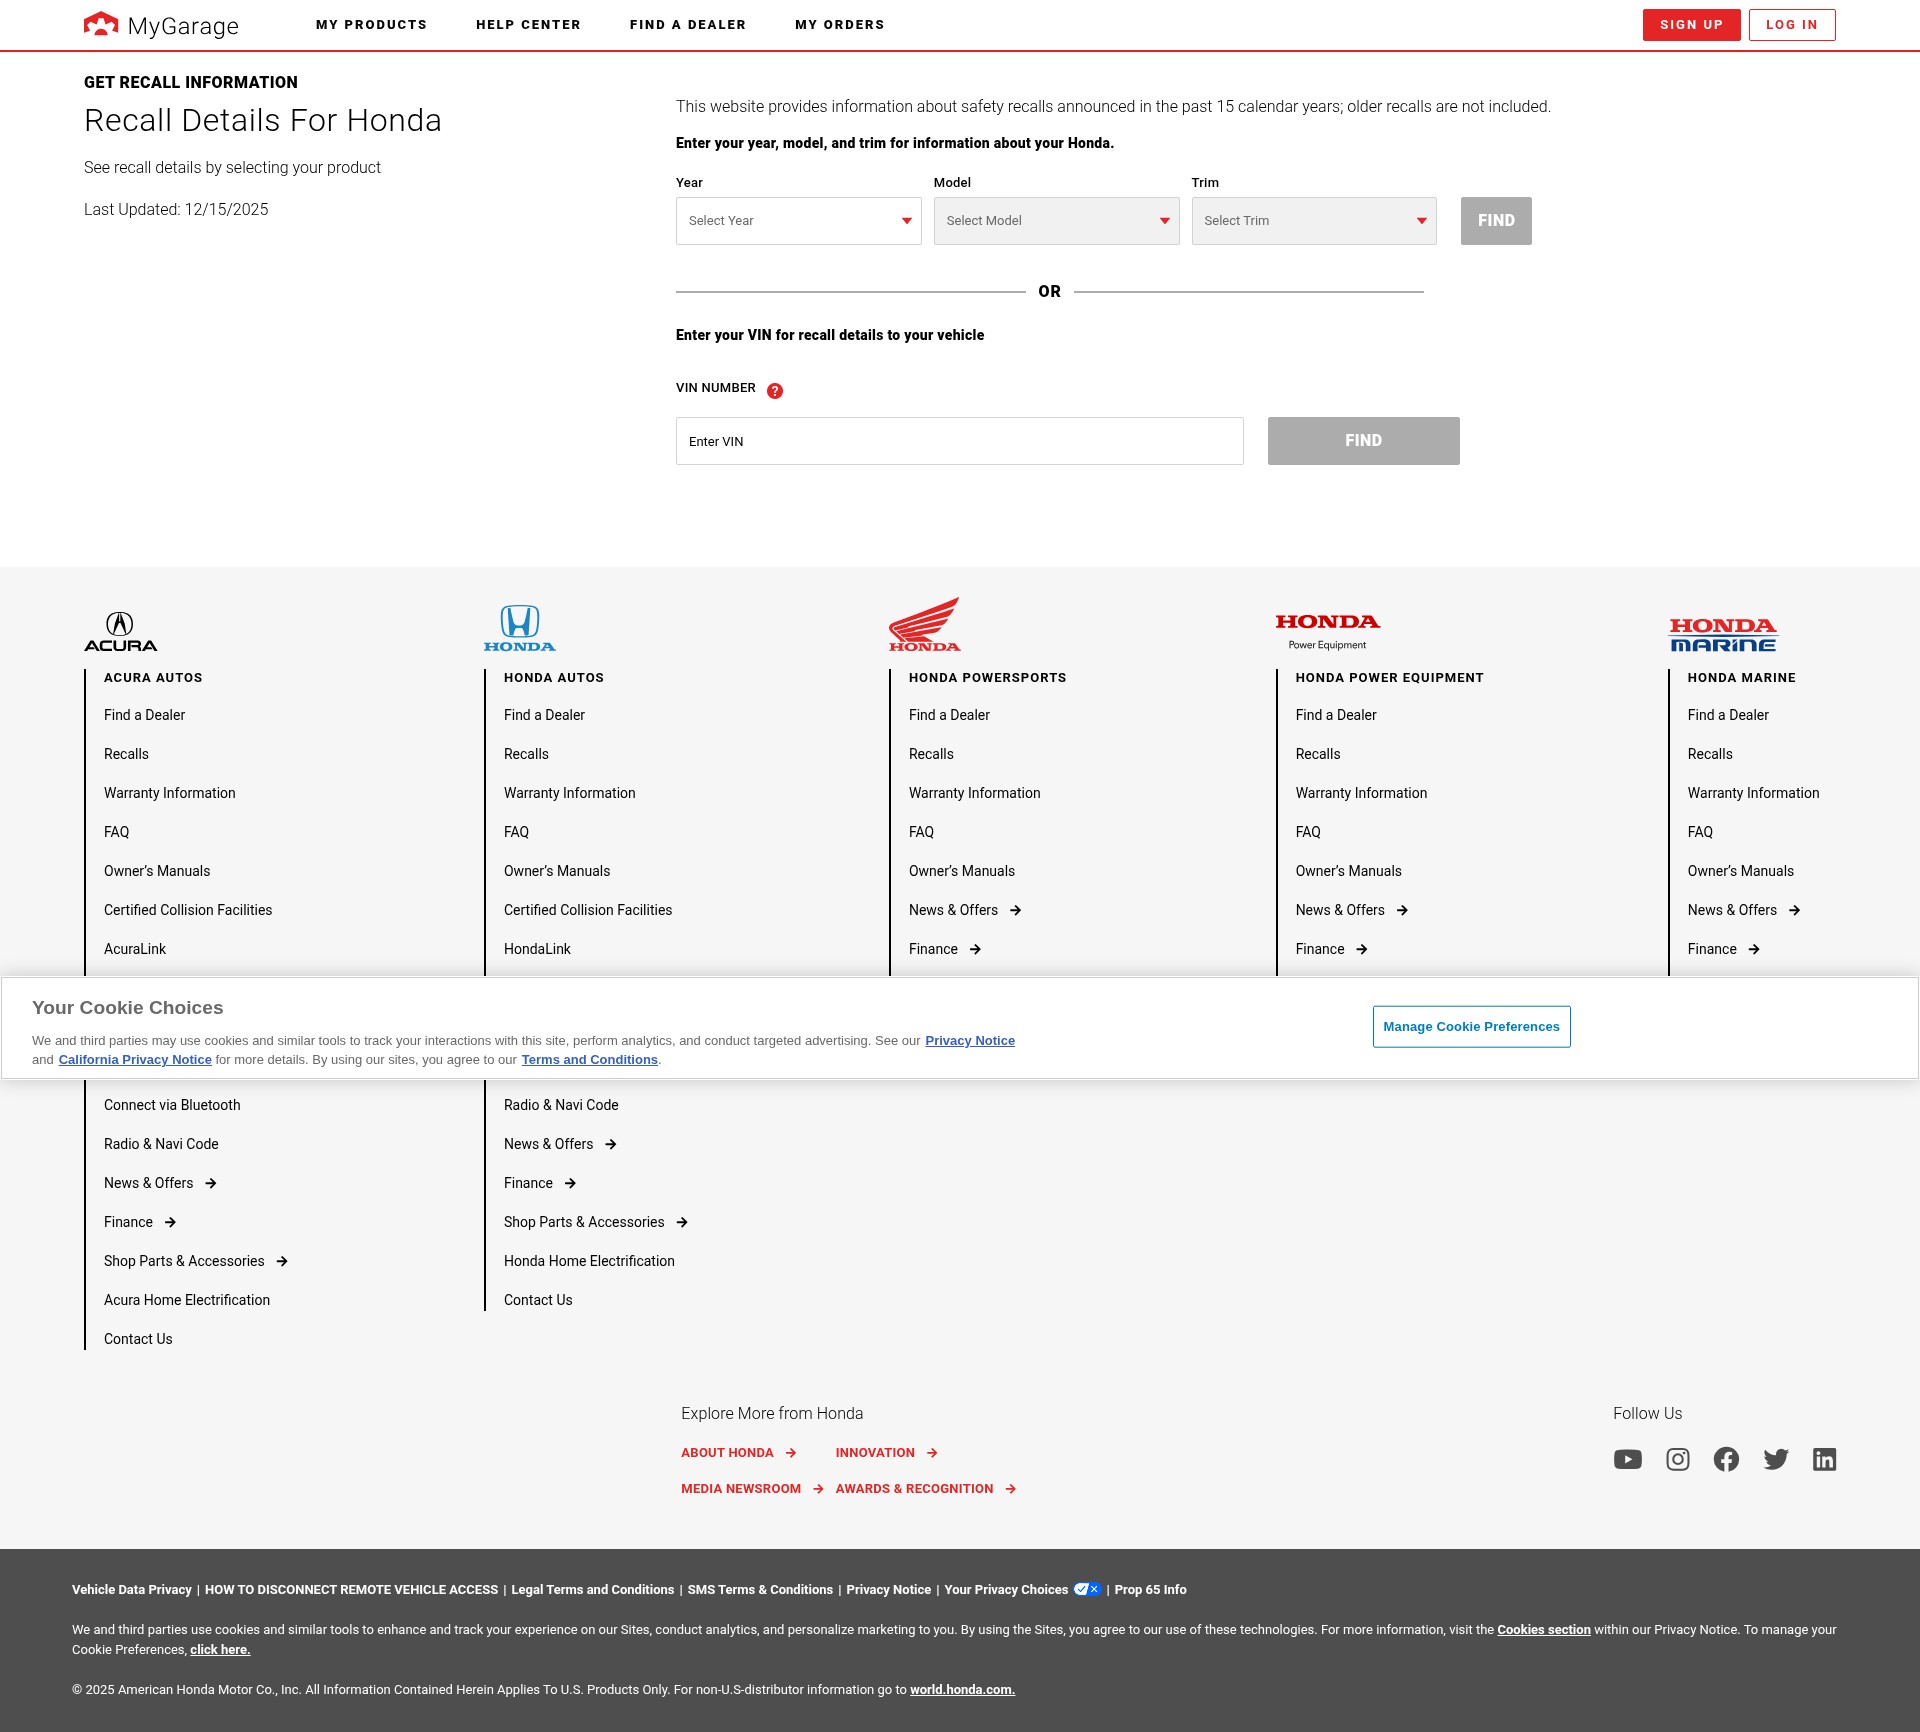Click the MyGarage logo icon
Image resolution: width=1920 pixels, height=1732 pixels.
tap(101, 24)
